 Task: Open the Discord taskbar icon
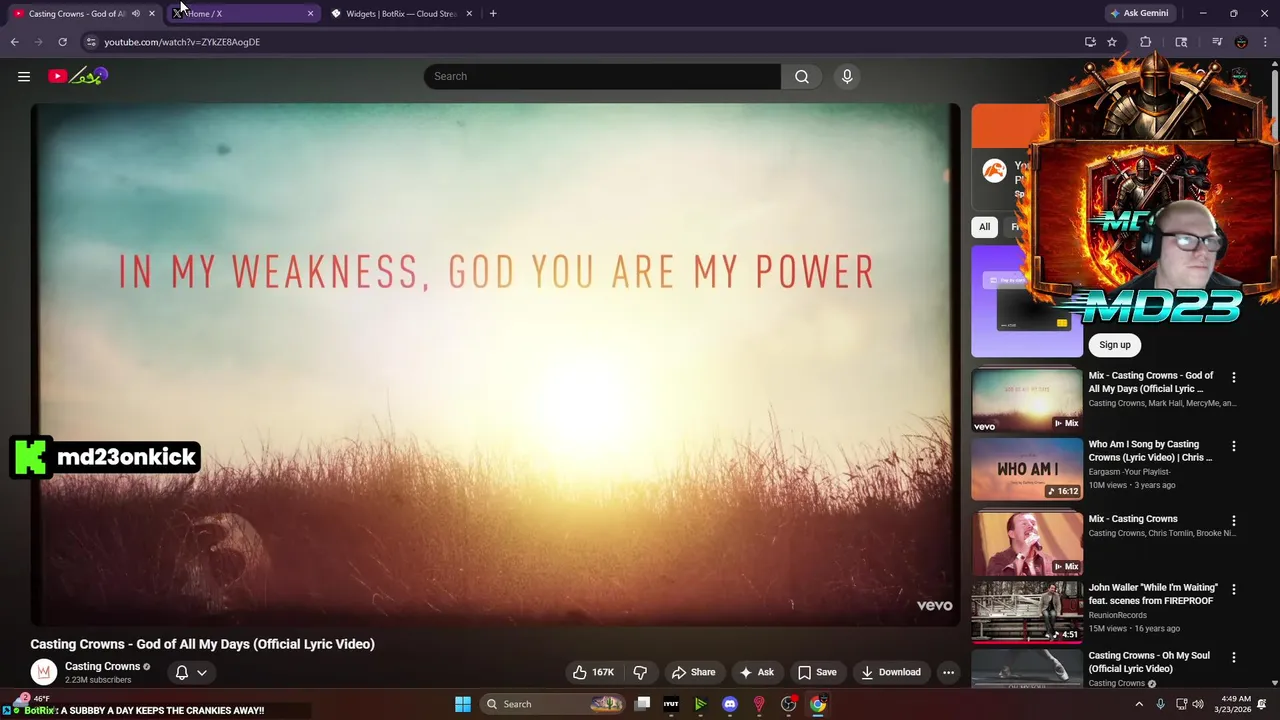click(x=730, y=704)
